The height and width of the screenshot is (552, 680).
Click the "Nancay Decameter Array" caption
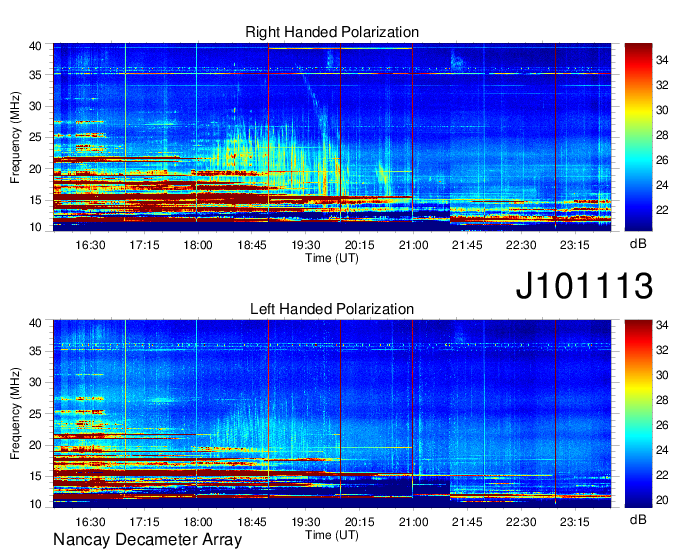pos(147,540)
